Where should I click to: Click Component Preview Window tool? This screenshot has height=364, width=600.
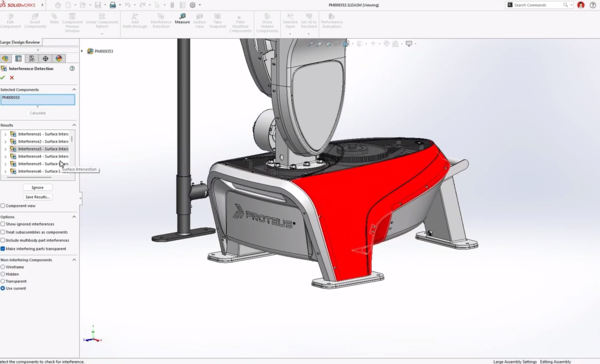tap(72, 23)
